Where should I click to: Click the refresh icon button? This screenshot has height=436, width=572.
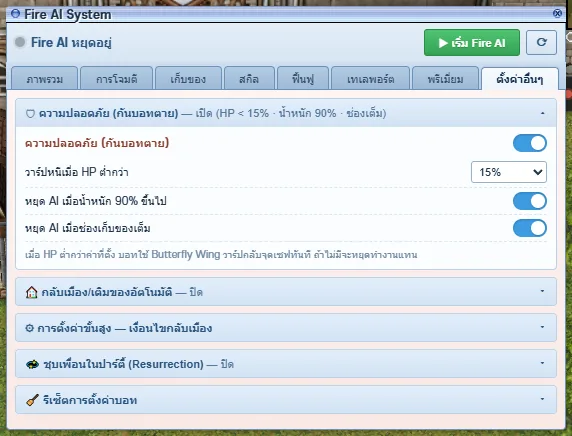541,42
